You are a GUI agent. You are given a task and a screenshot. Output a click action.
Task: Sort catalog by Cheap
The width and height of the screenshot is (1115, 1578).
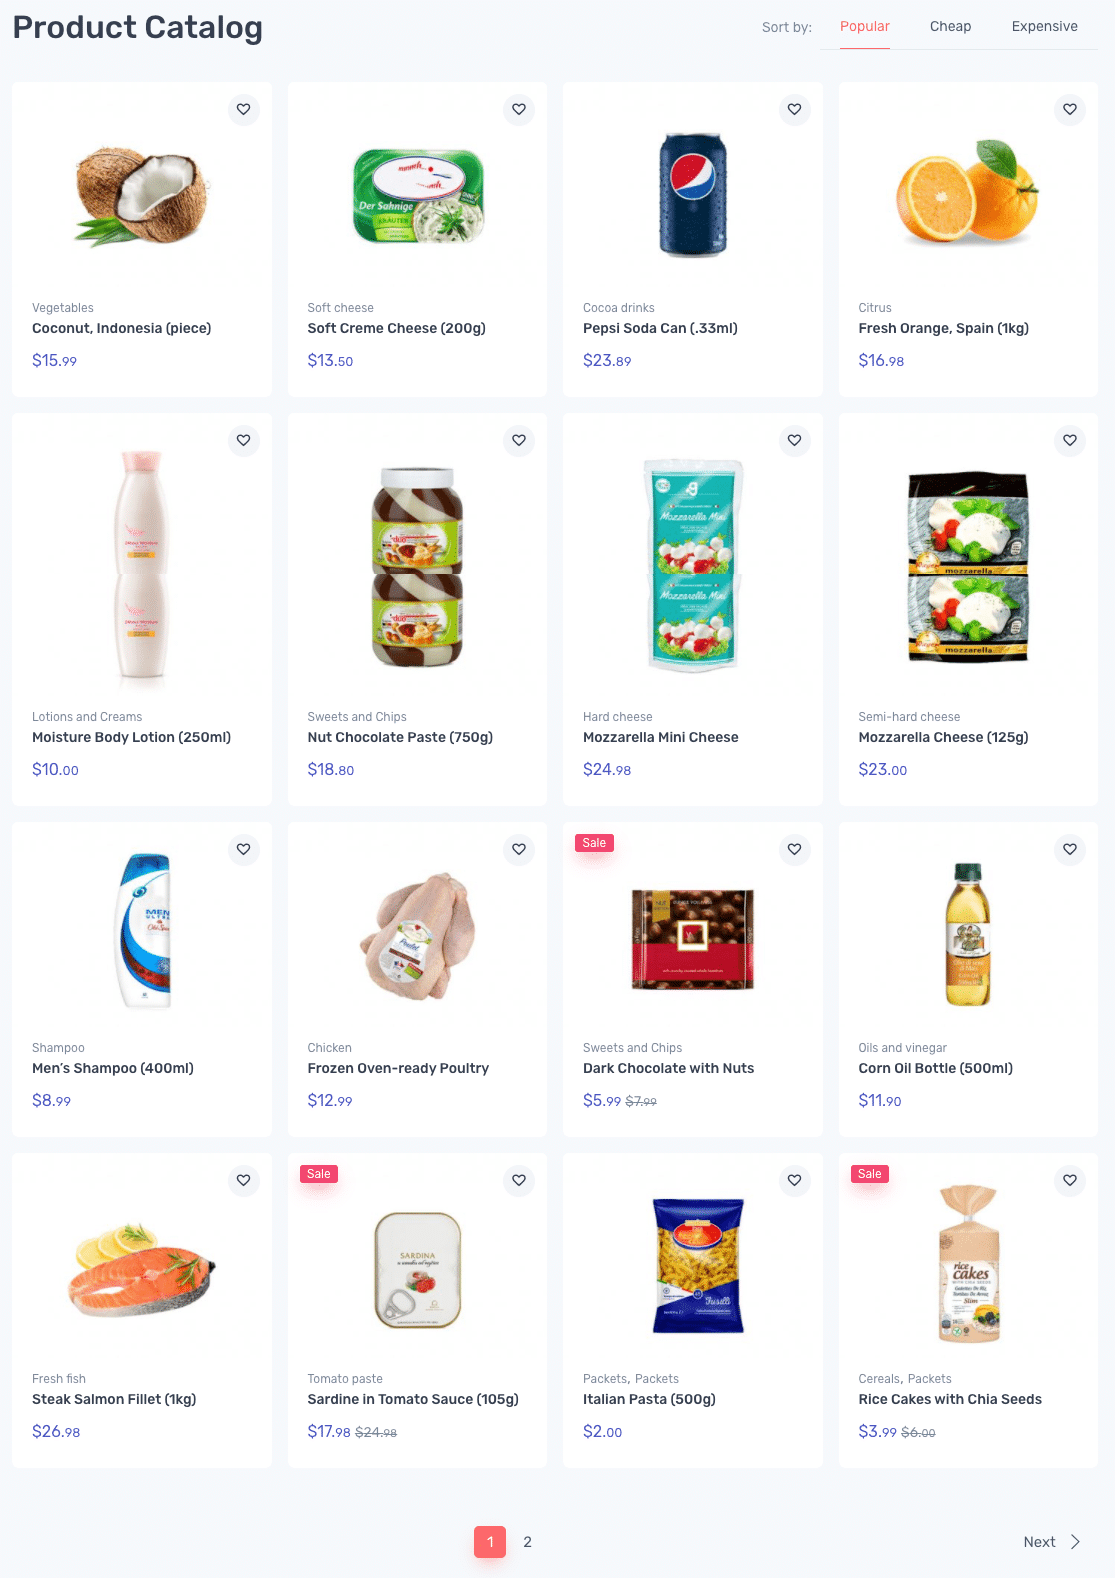950,26
